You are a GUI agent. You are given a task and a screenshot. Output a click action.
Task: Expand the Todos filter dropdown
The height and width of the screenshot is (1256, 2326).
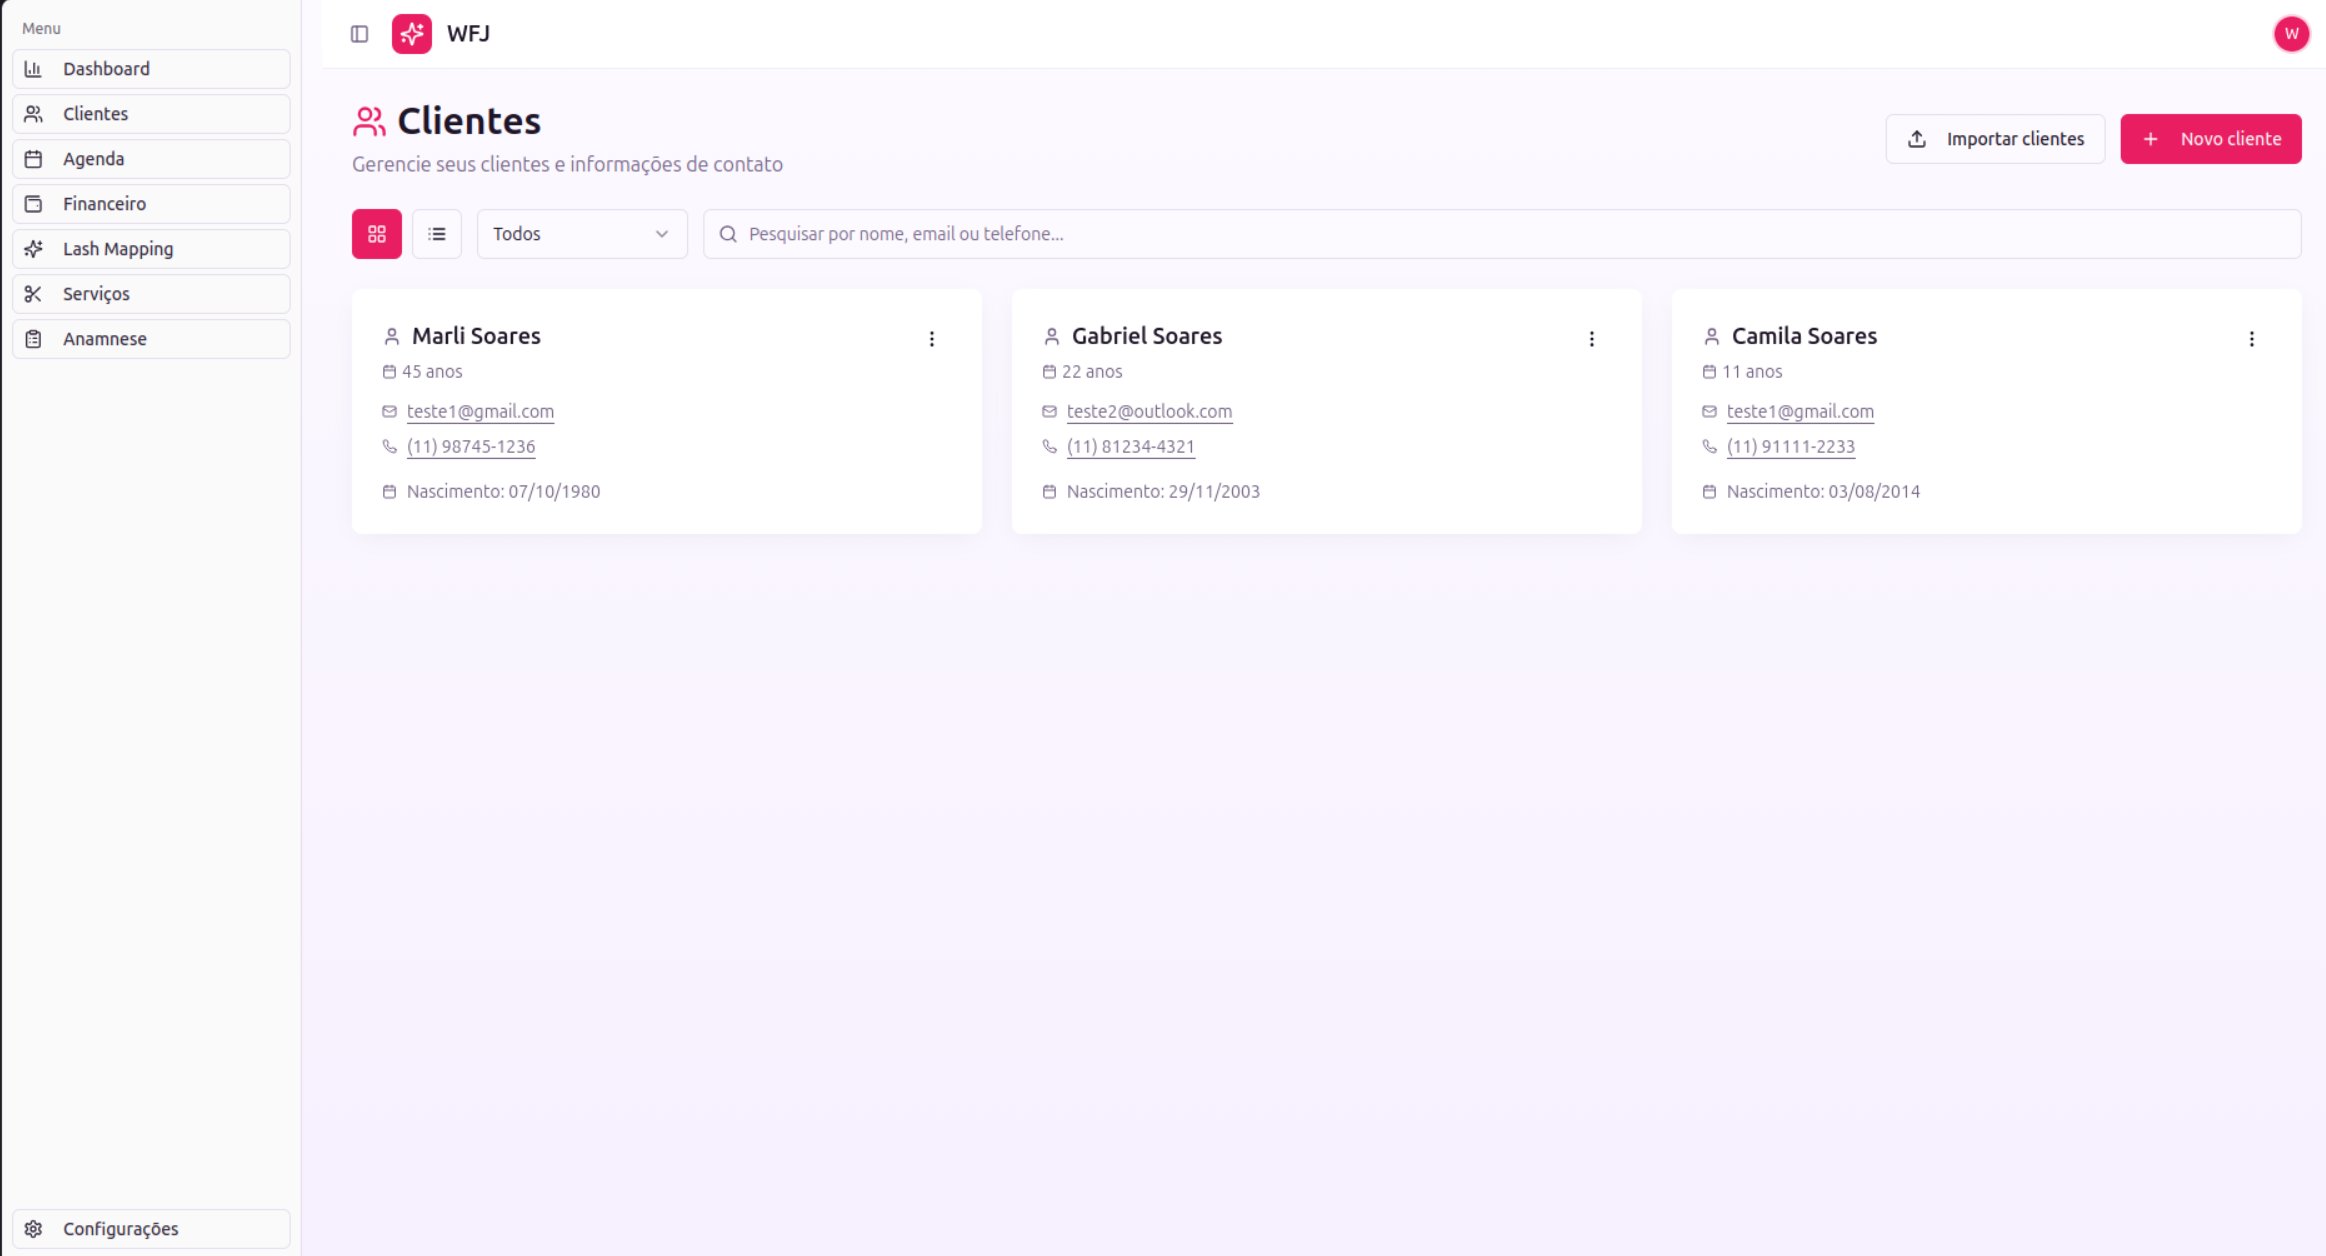(582, 234)
